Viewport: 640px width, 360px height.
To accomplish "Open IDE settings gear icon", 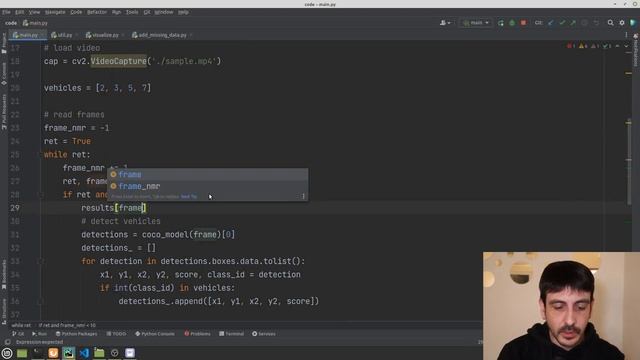I will click(622, 23).
